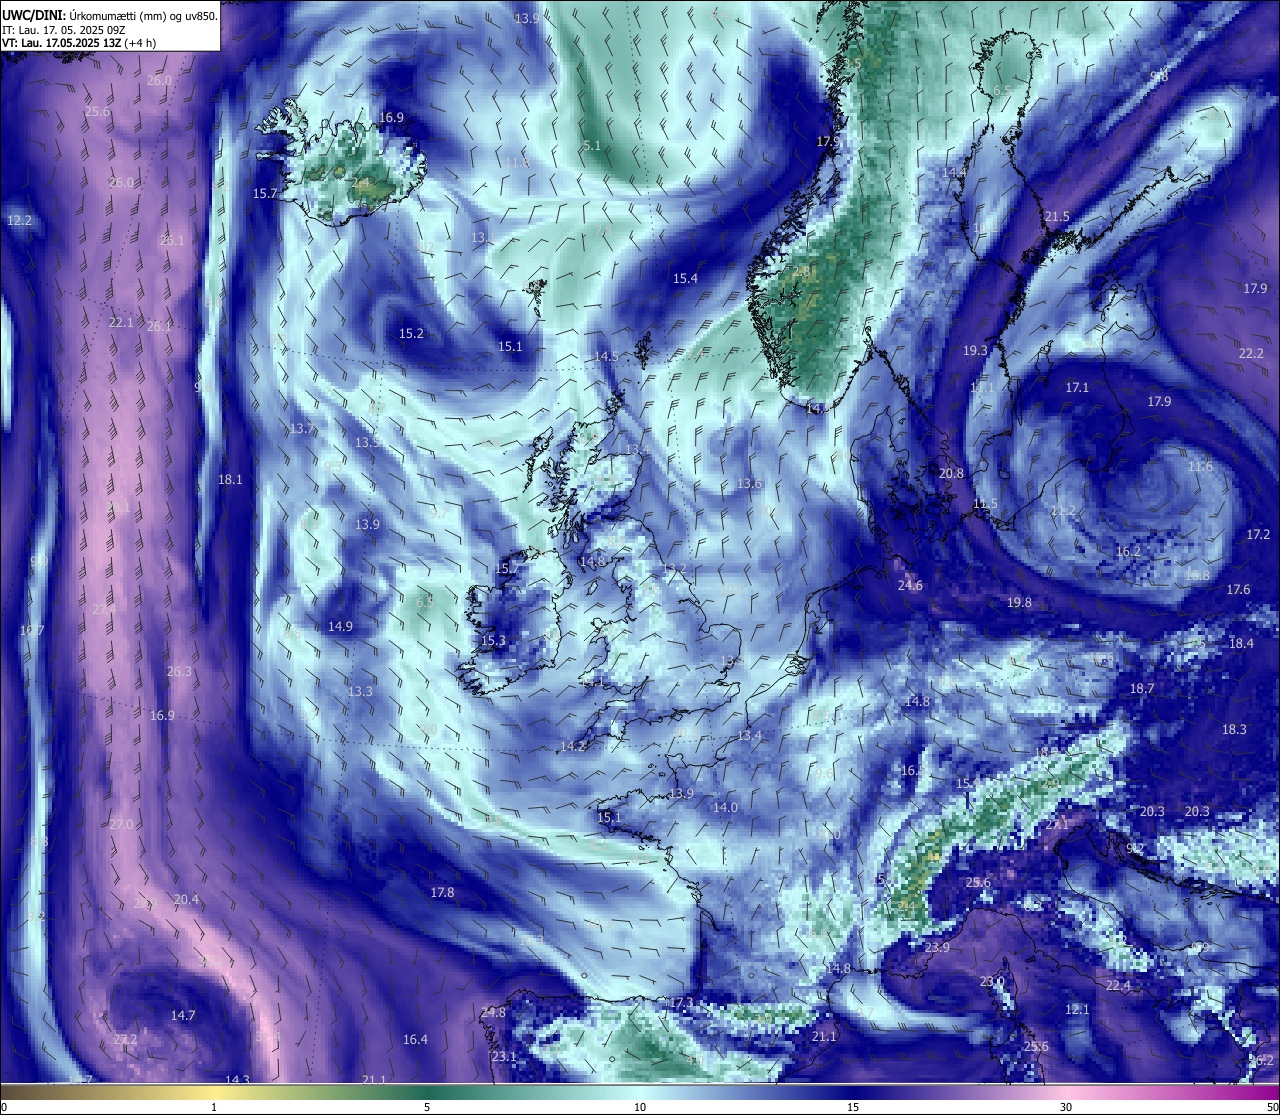Click the 50 tick on color scale
1280x1115 pixels.
(1271, 1107)
